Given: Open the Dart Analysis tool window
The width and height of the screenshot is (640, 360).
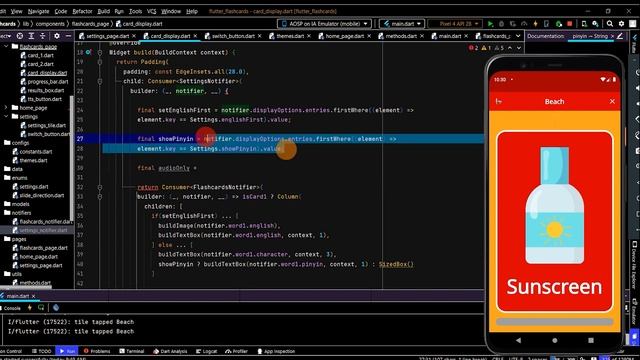Looking at the screenshot, I should pyautogui.click(x=170, y=351).
